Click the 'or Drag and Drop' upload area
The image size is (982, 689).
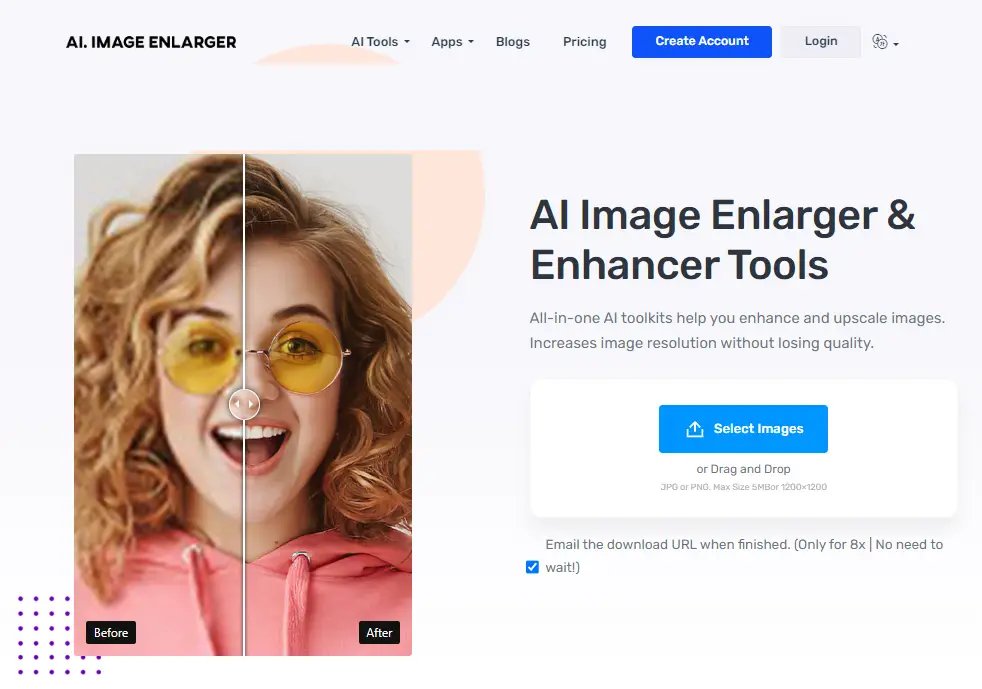[x=742, y=468]
